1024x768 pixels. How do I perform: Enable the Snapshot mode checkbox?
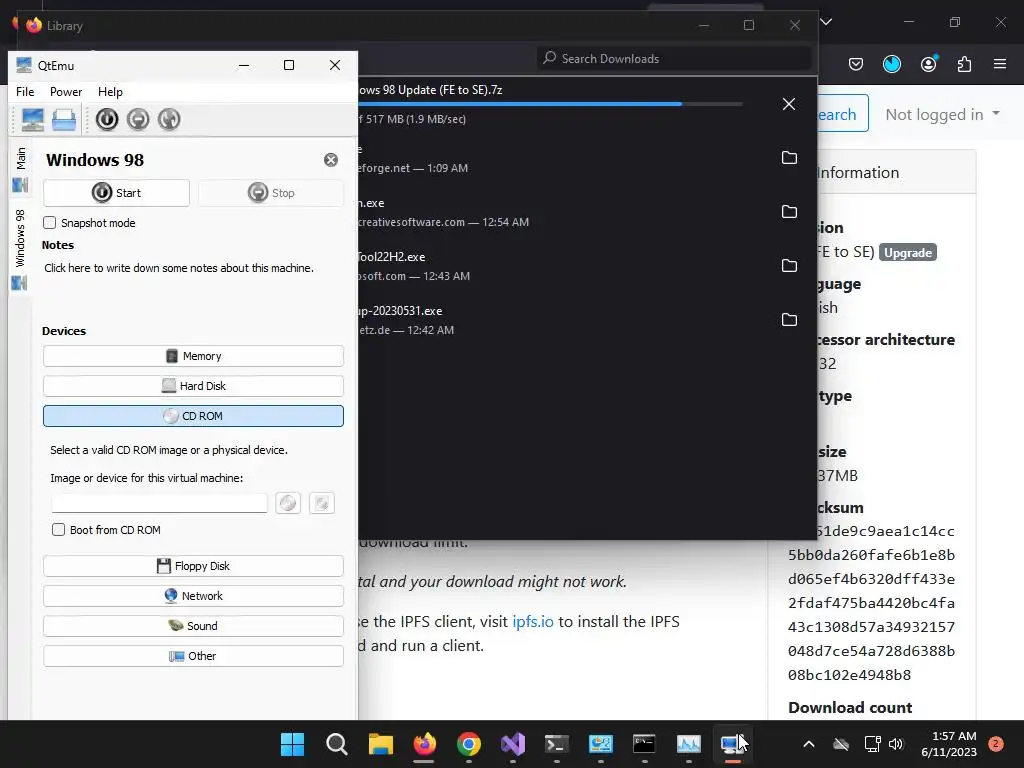click(x=50, y=223)
